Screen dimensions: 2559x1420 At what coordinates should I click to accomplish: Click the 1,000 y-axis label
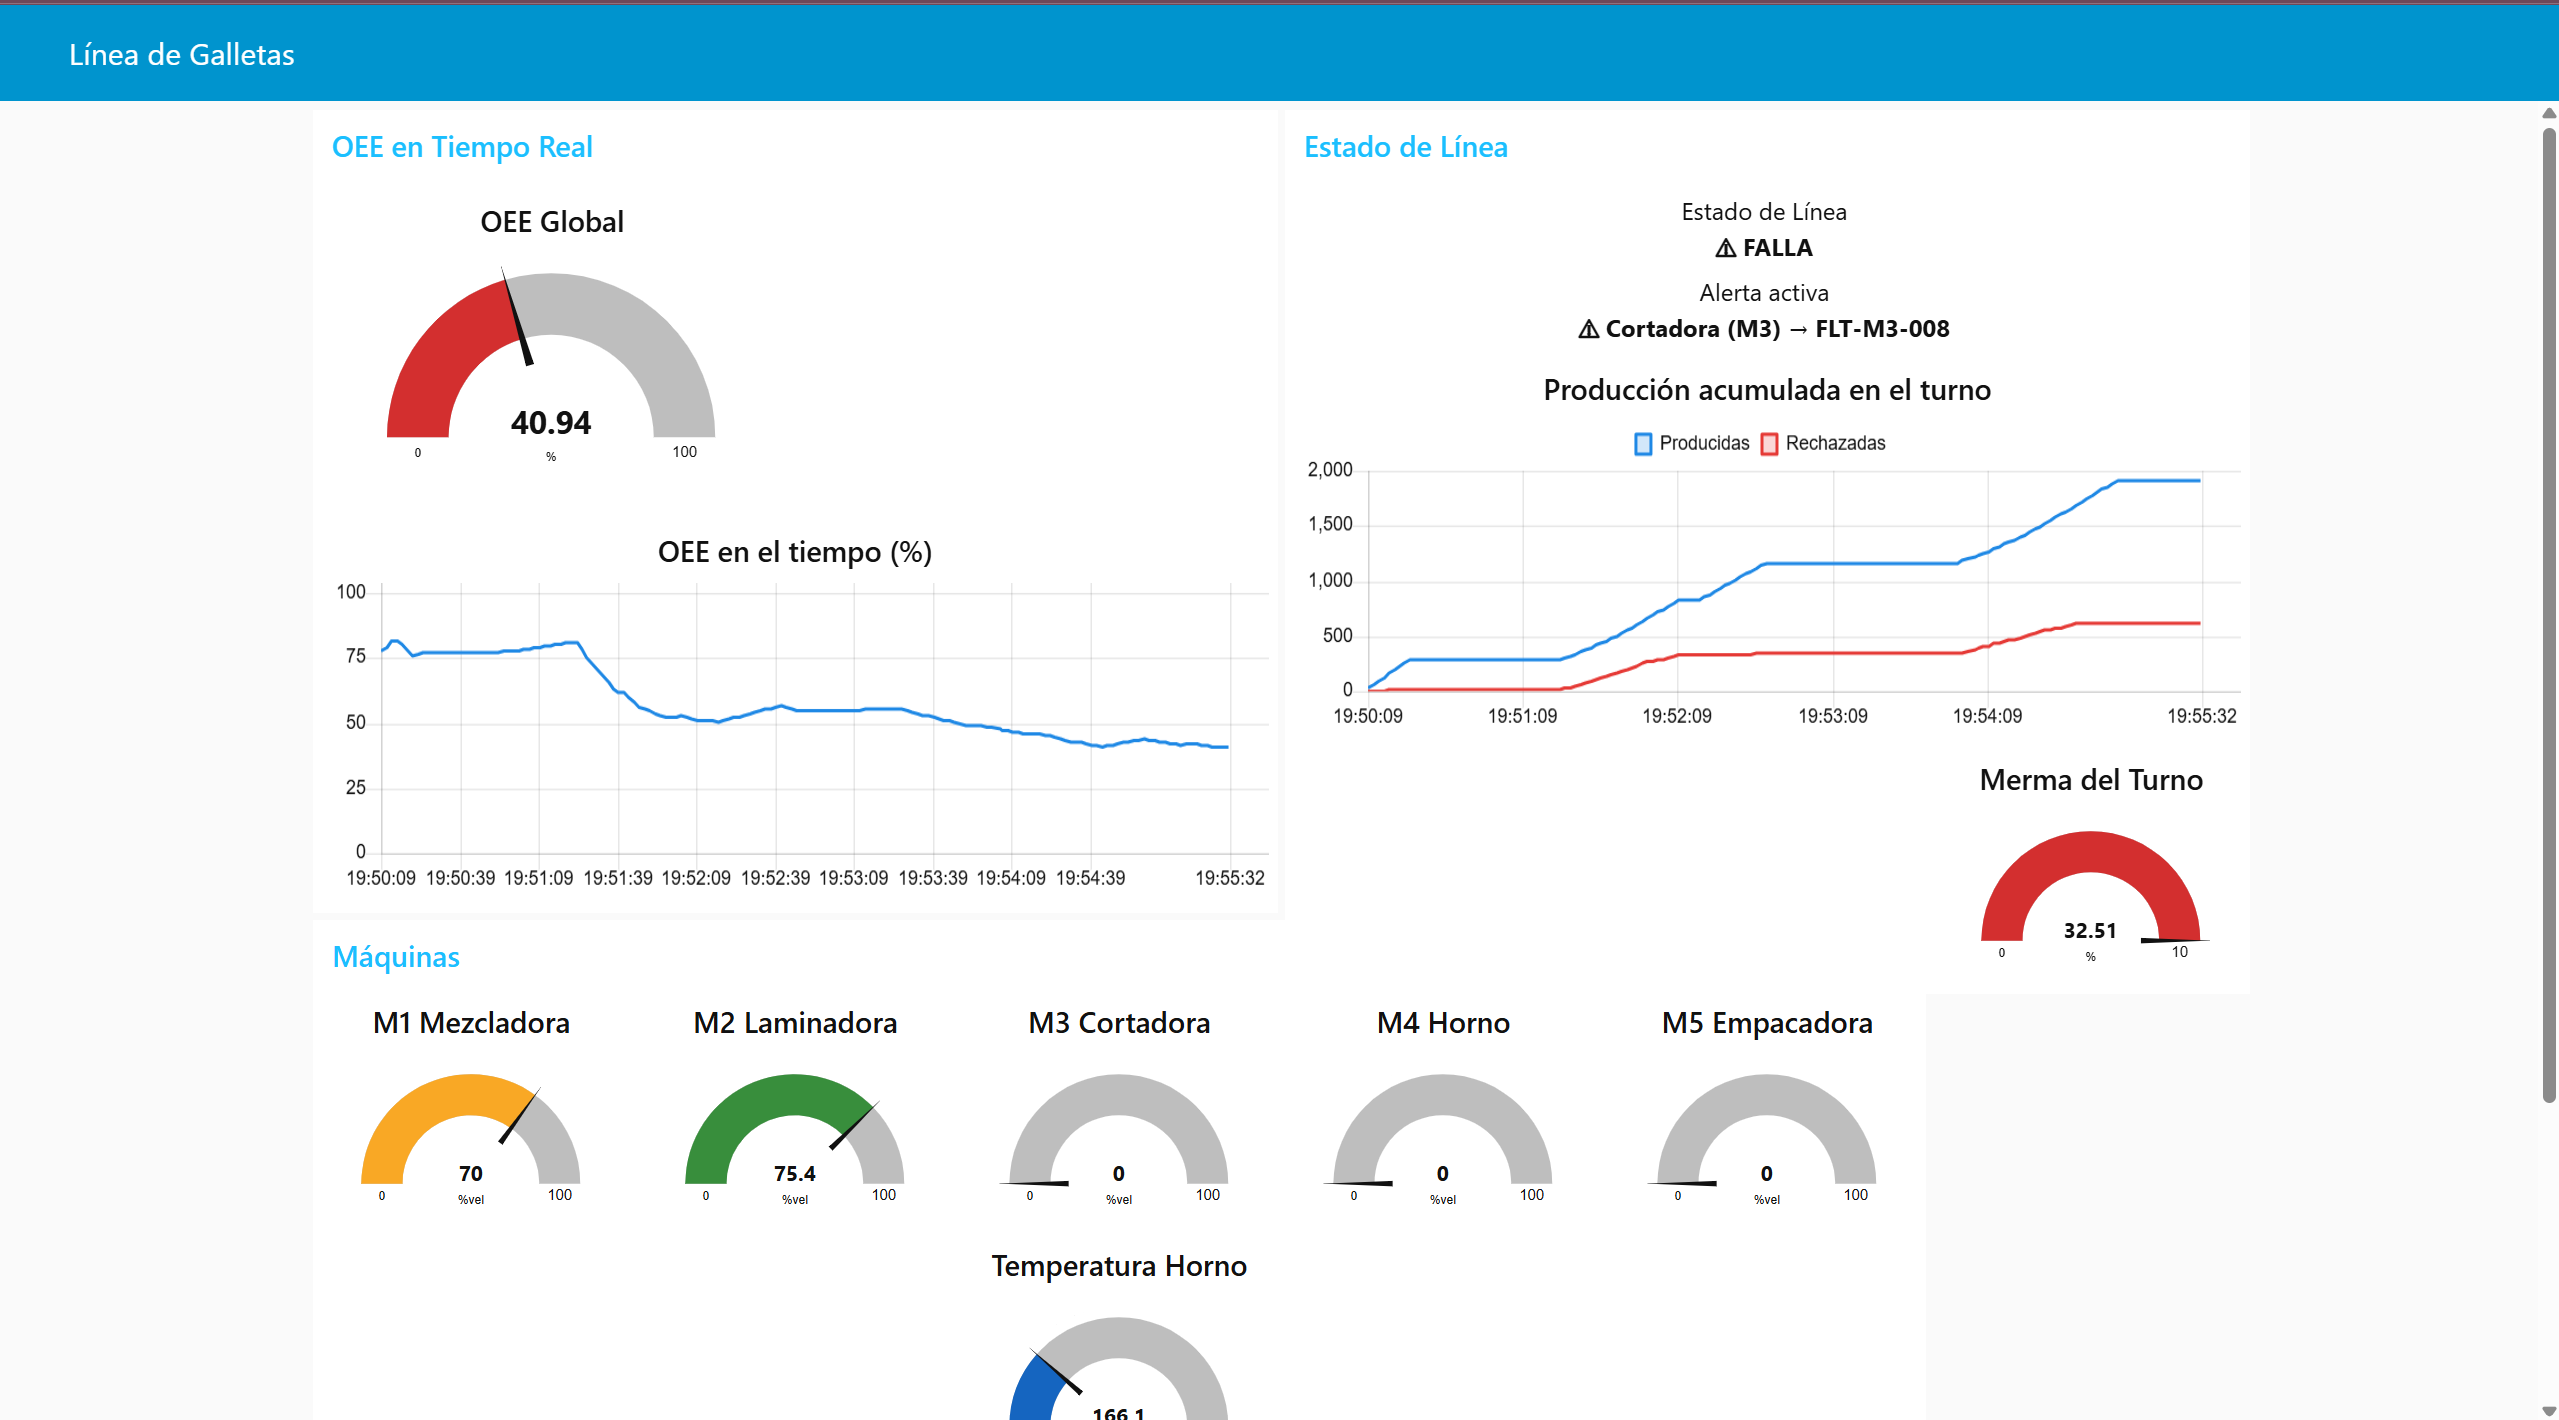(1330, 580)
